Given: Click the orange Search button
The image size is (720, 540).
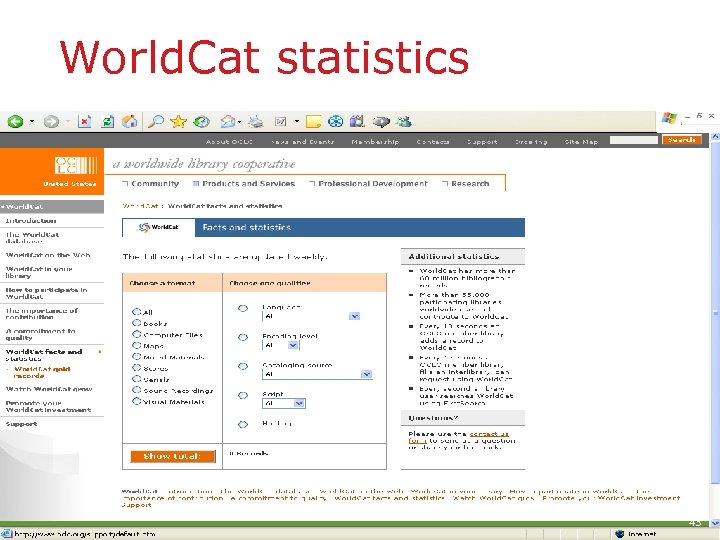Looking at the screenshot, I should click(x=682, y=140).
